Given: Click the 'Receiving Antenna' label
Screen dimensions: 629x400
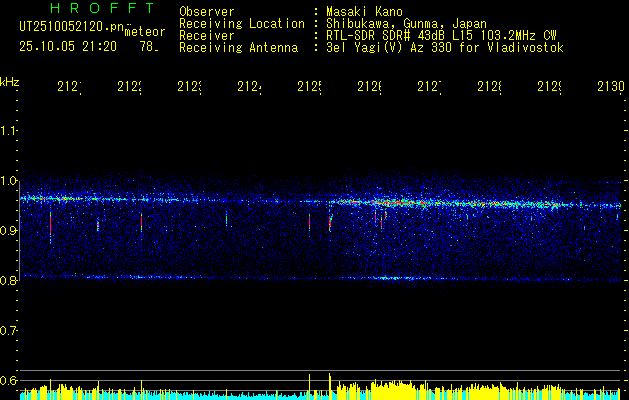Looking at the screenshot, I should (x=239, y=48).
